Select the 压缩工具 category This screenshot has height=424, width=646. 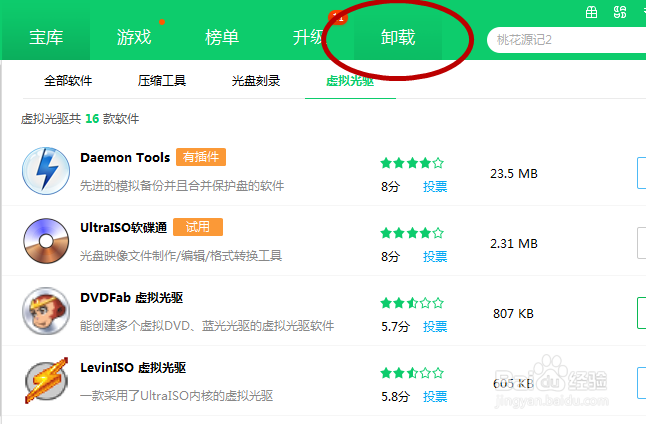(x=162, y=81)
